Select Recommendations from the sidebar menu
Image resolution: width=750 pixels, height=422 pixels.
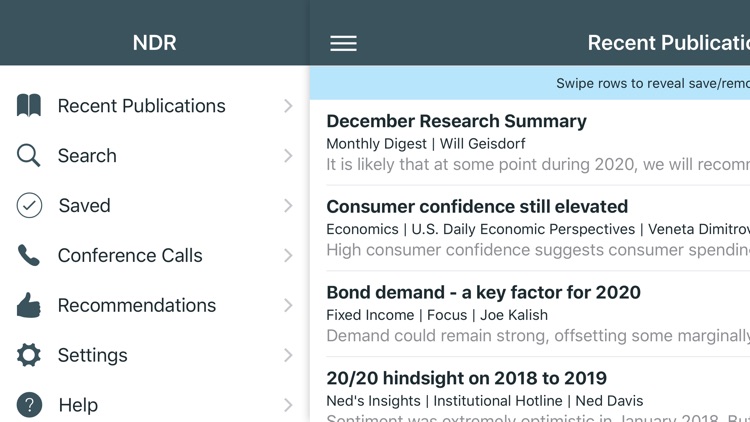coord(137,305)
